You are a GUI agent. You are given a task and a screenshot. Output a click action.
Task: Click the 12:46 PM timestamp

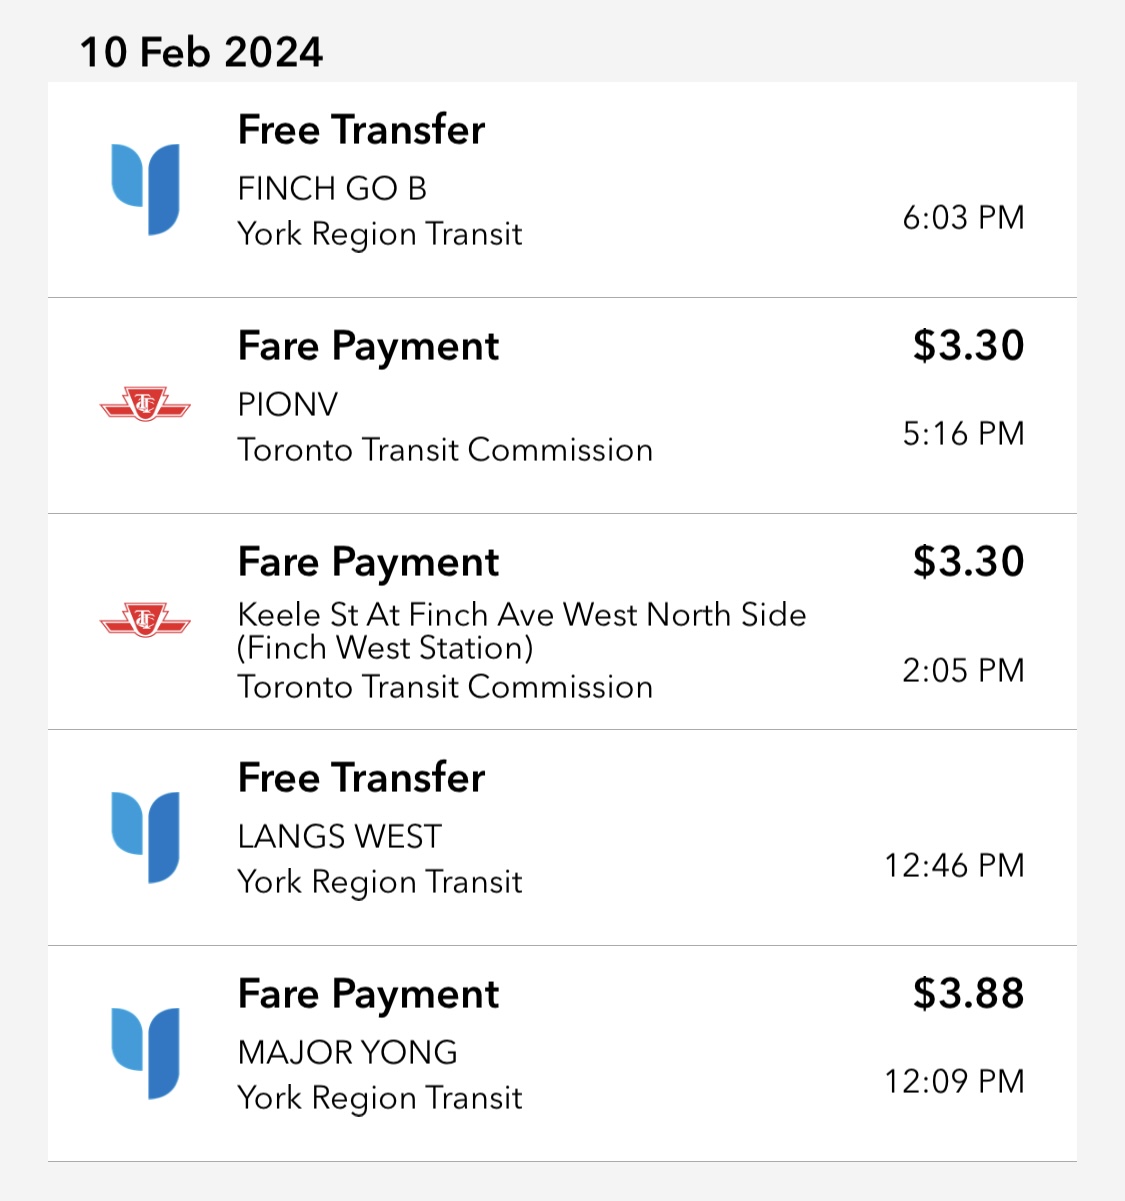click(954, 865)
